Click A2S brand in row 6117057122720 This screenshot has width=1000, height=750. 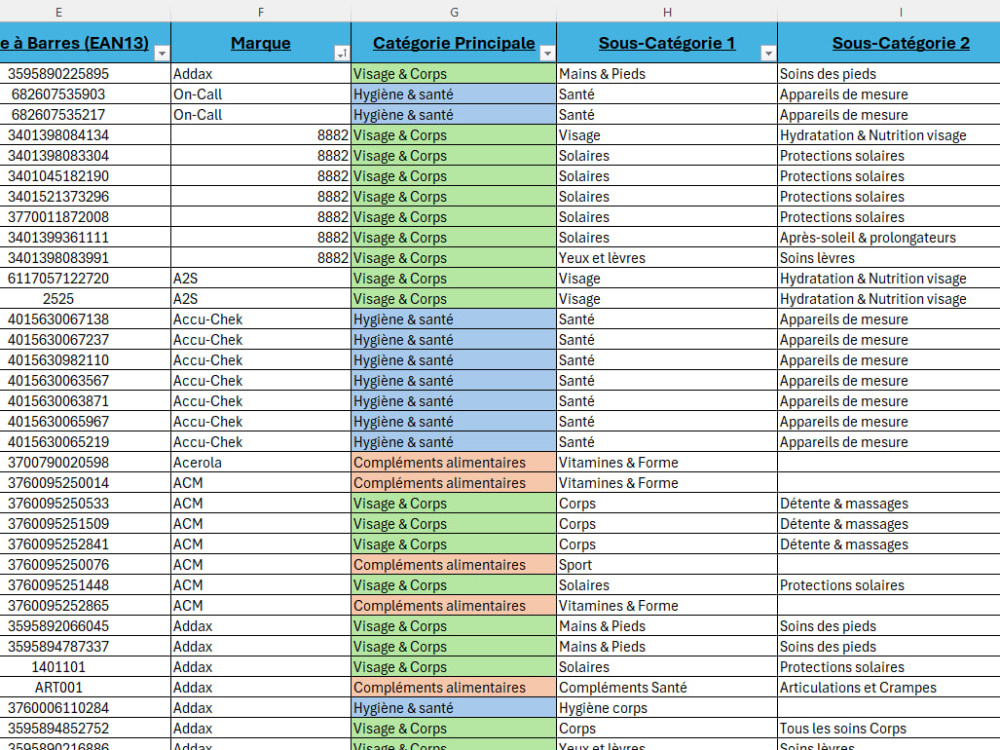click(x=261, y=279)
